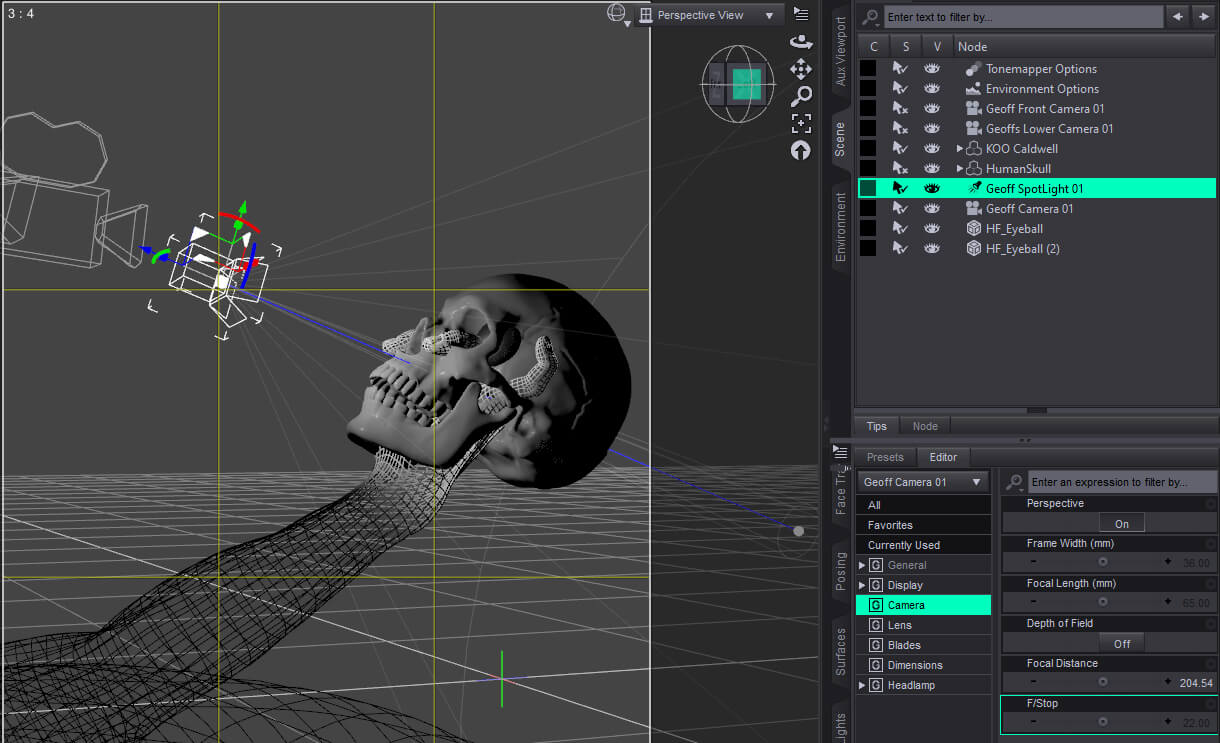The height and width of the screenshot is (743, 1220).
Task: Switch to the Presets tab
Action: click(x=884, y=457)
